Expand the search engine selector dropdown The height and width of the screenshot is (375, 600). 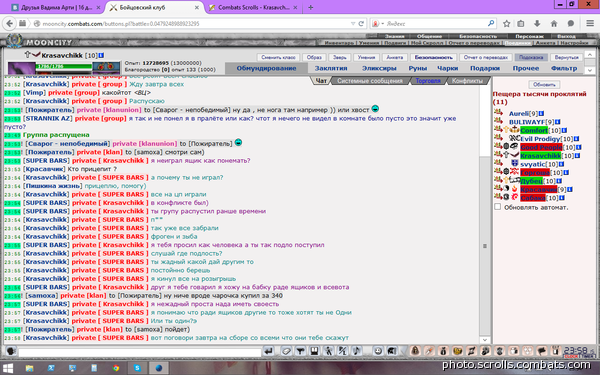(x=377, y=24)
